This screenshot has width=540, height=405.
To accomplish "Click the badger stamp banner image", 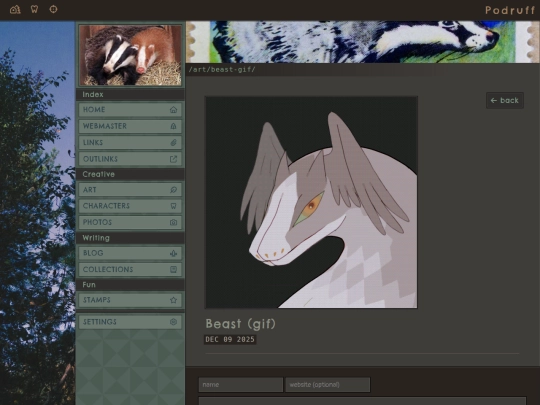I will click(x=363, y=42).
